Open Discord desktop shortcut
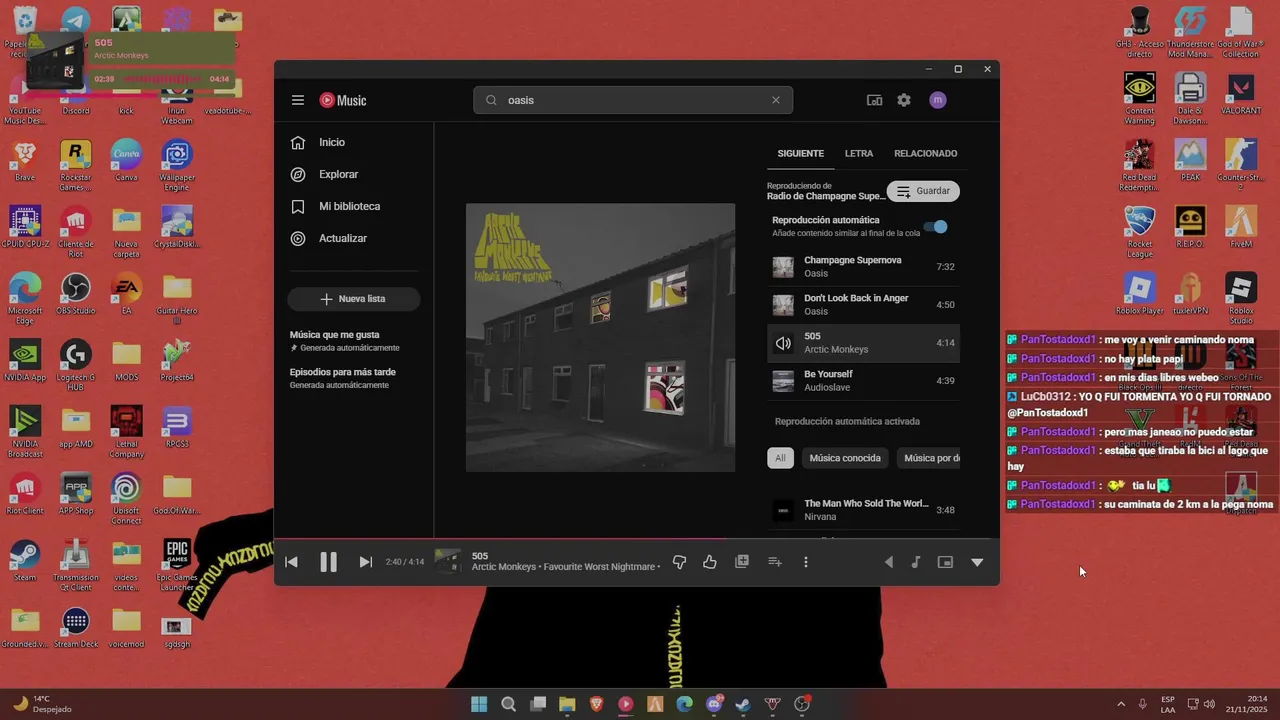Image resolution: width=1280 pixels, height=720 pixels. pos(76,99)
